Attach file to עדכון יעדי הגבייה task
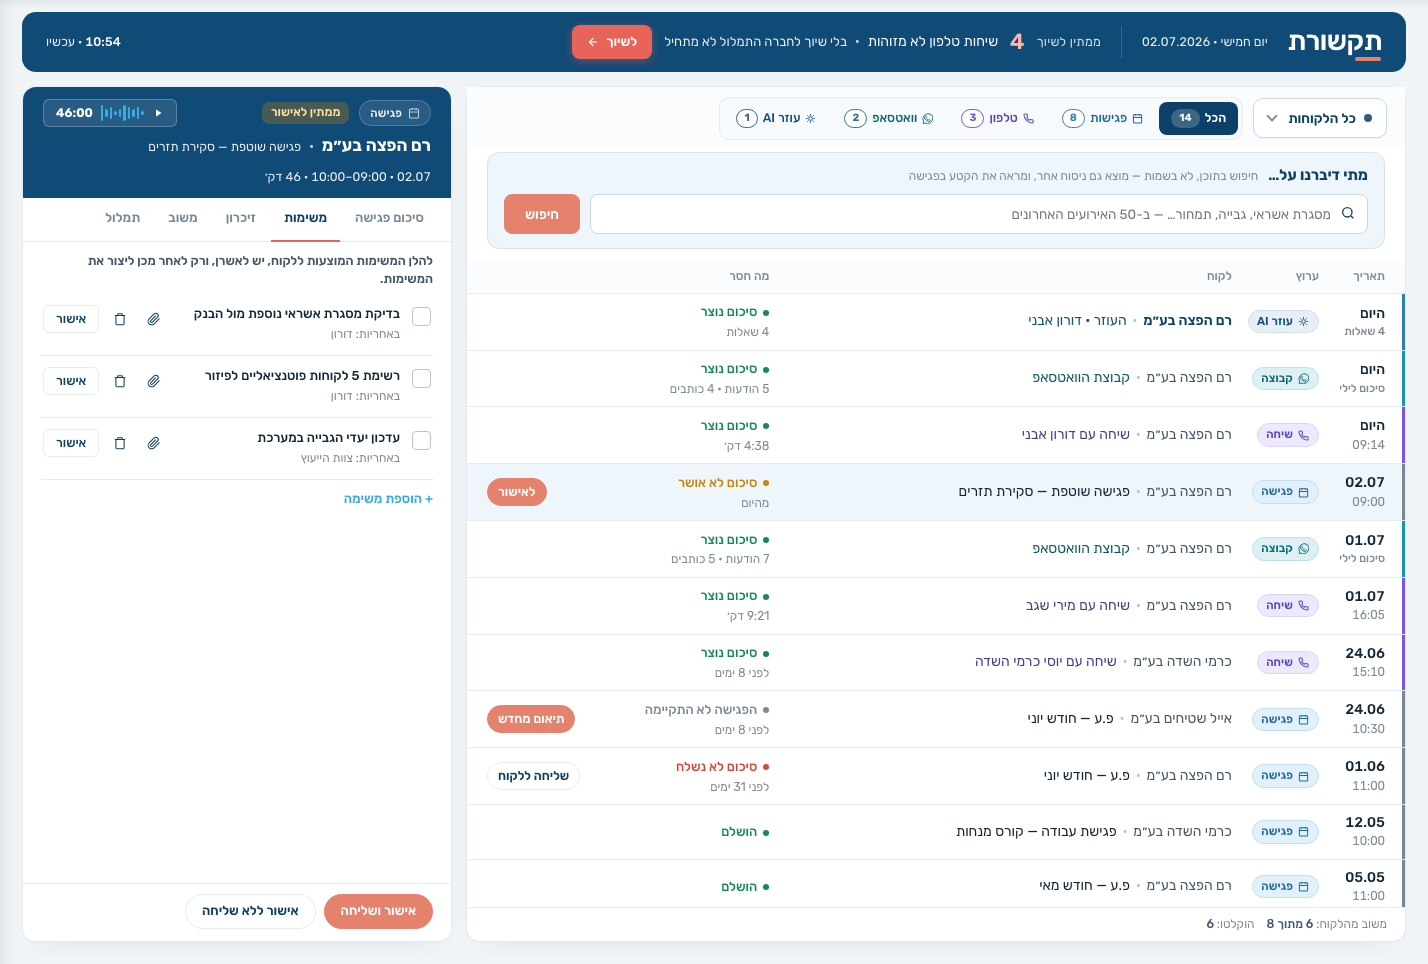Image resolution: width=1428 pixels, height=964 pixels. pyautogui.click(x=154, y=443)
